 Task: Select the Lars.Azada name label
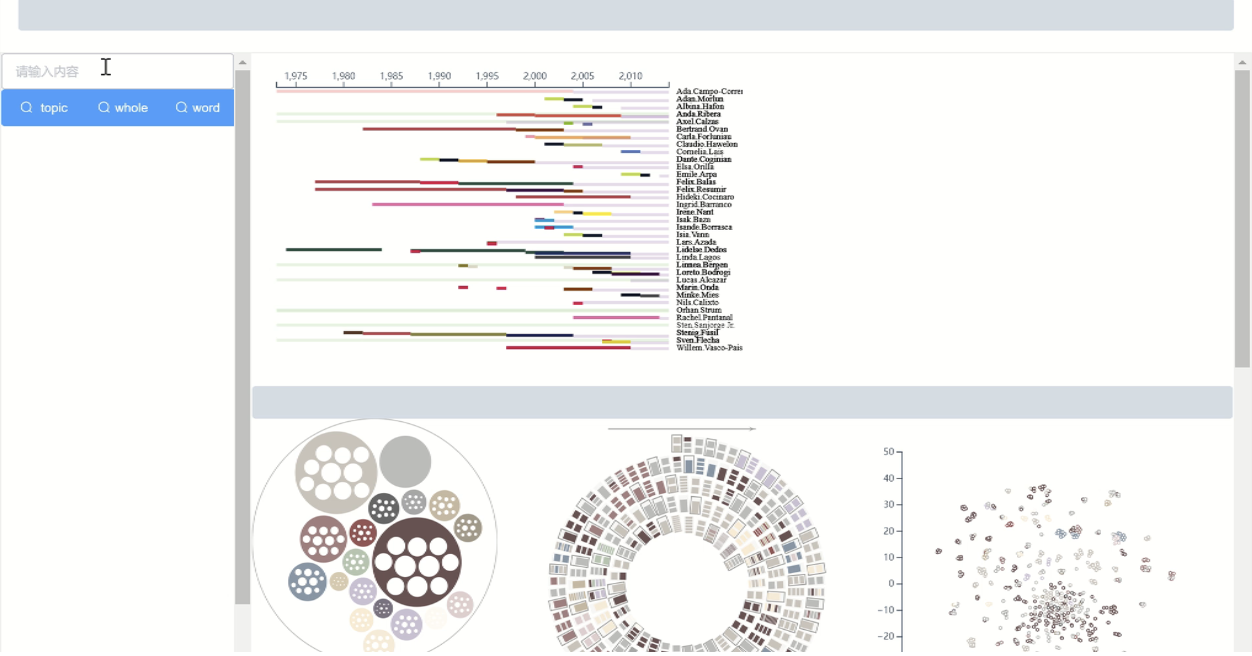(696, 242)
